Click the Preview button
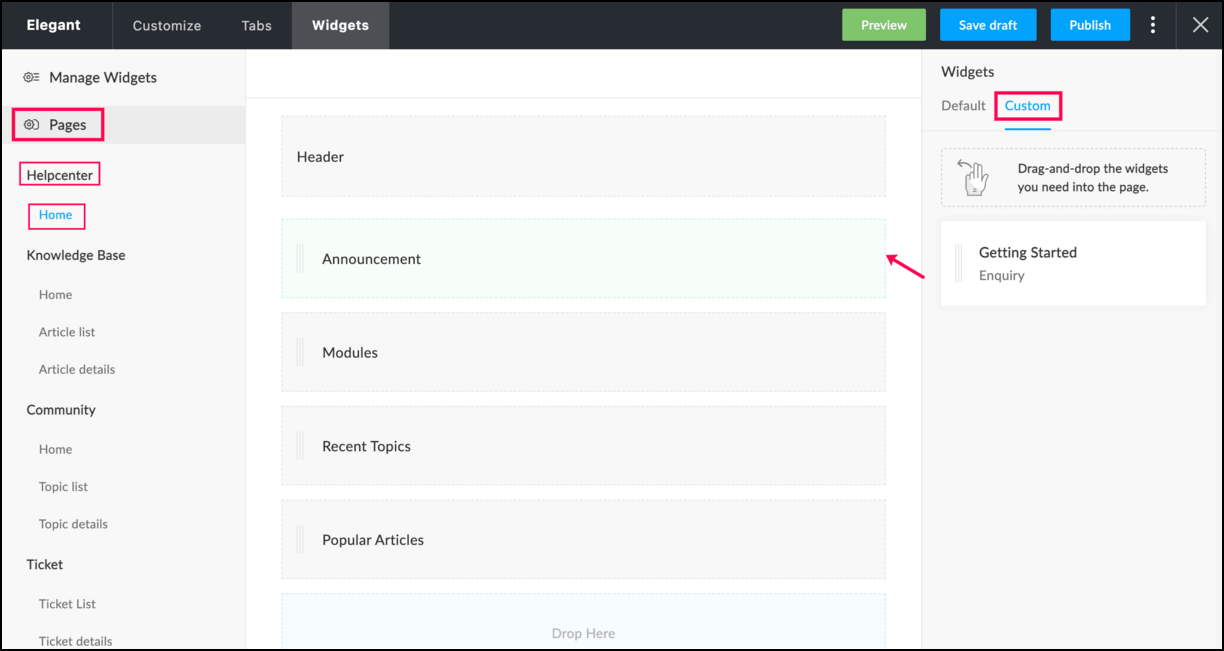Screen dimensions: 1224x651 (884, 25)
